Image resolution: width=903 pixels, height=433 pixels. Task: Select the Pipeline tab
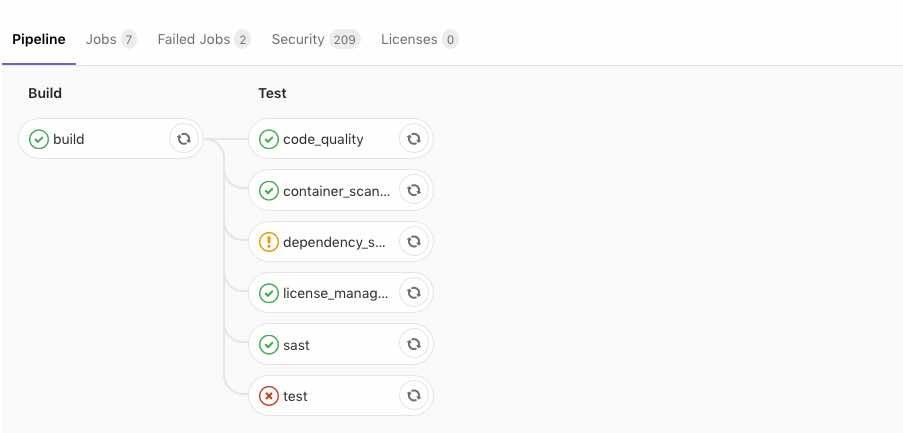pyautogui.click(x=39, y=40)
